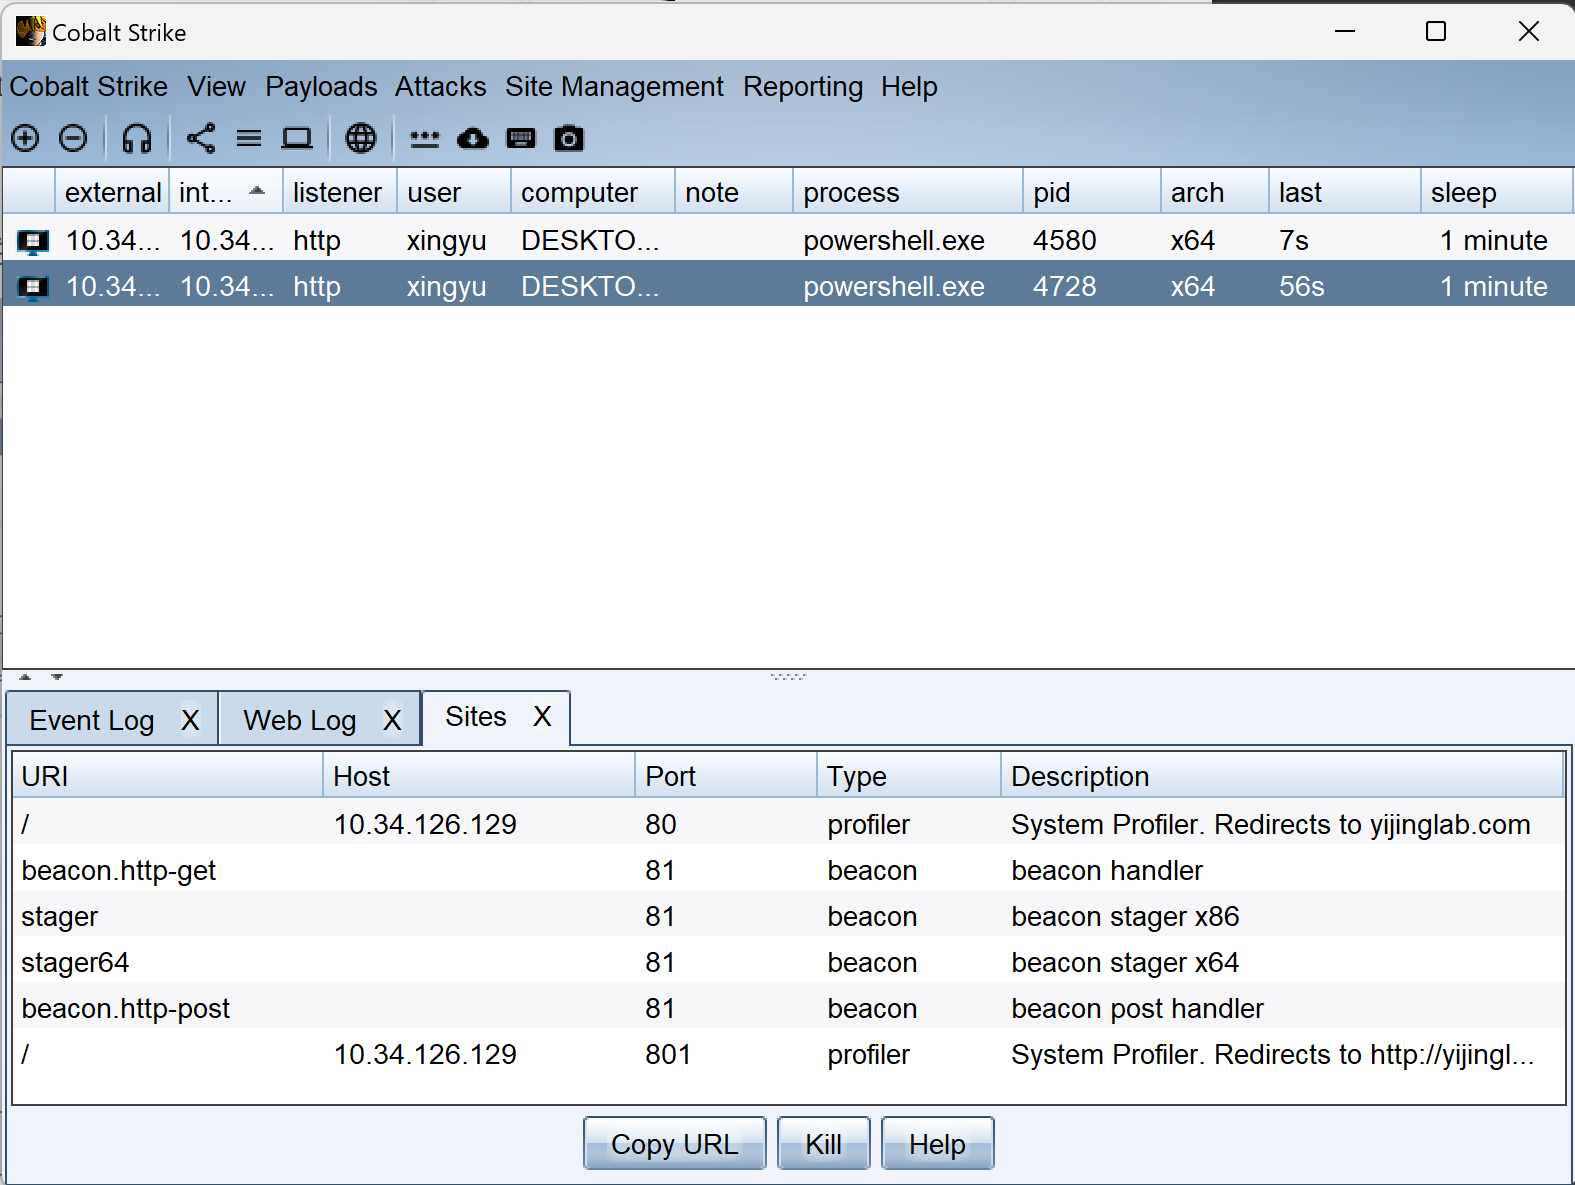Select the beacon.http-get site row

[x=788, y=870]
